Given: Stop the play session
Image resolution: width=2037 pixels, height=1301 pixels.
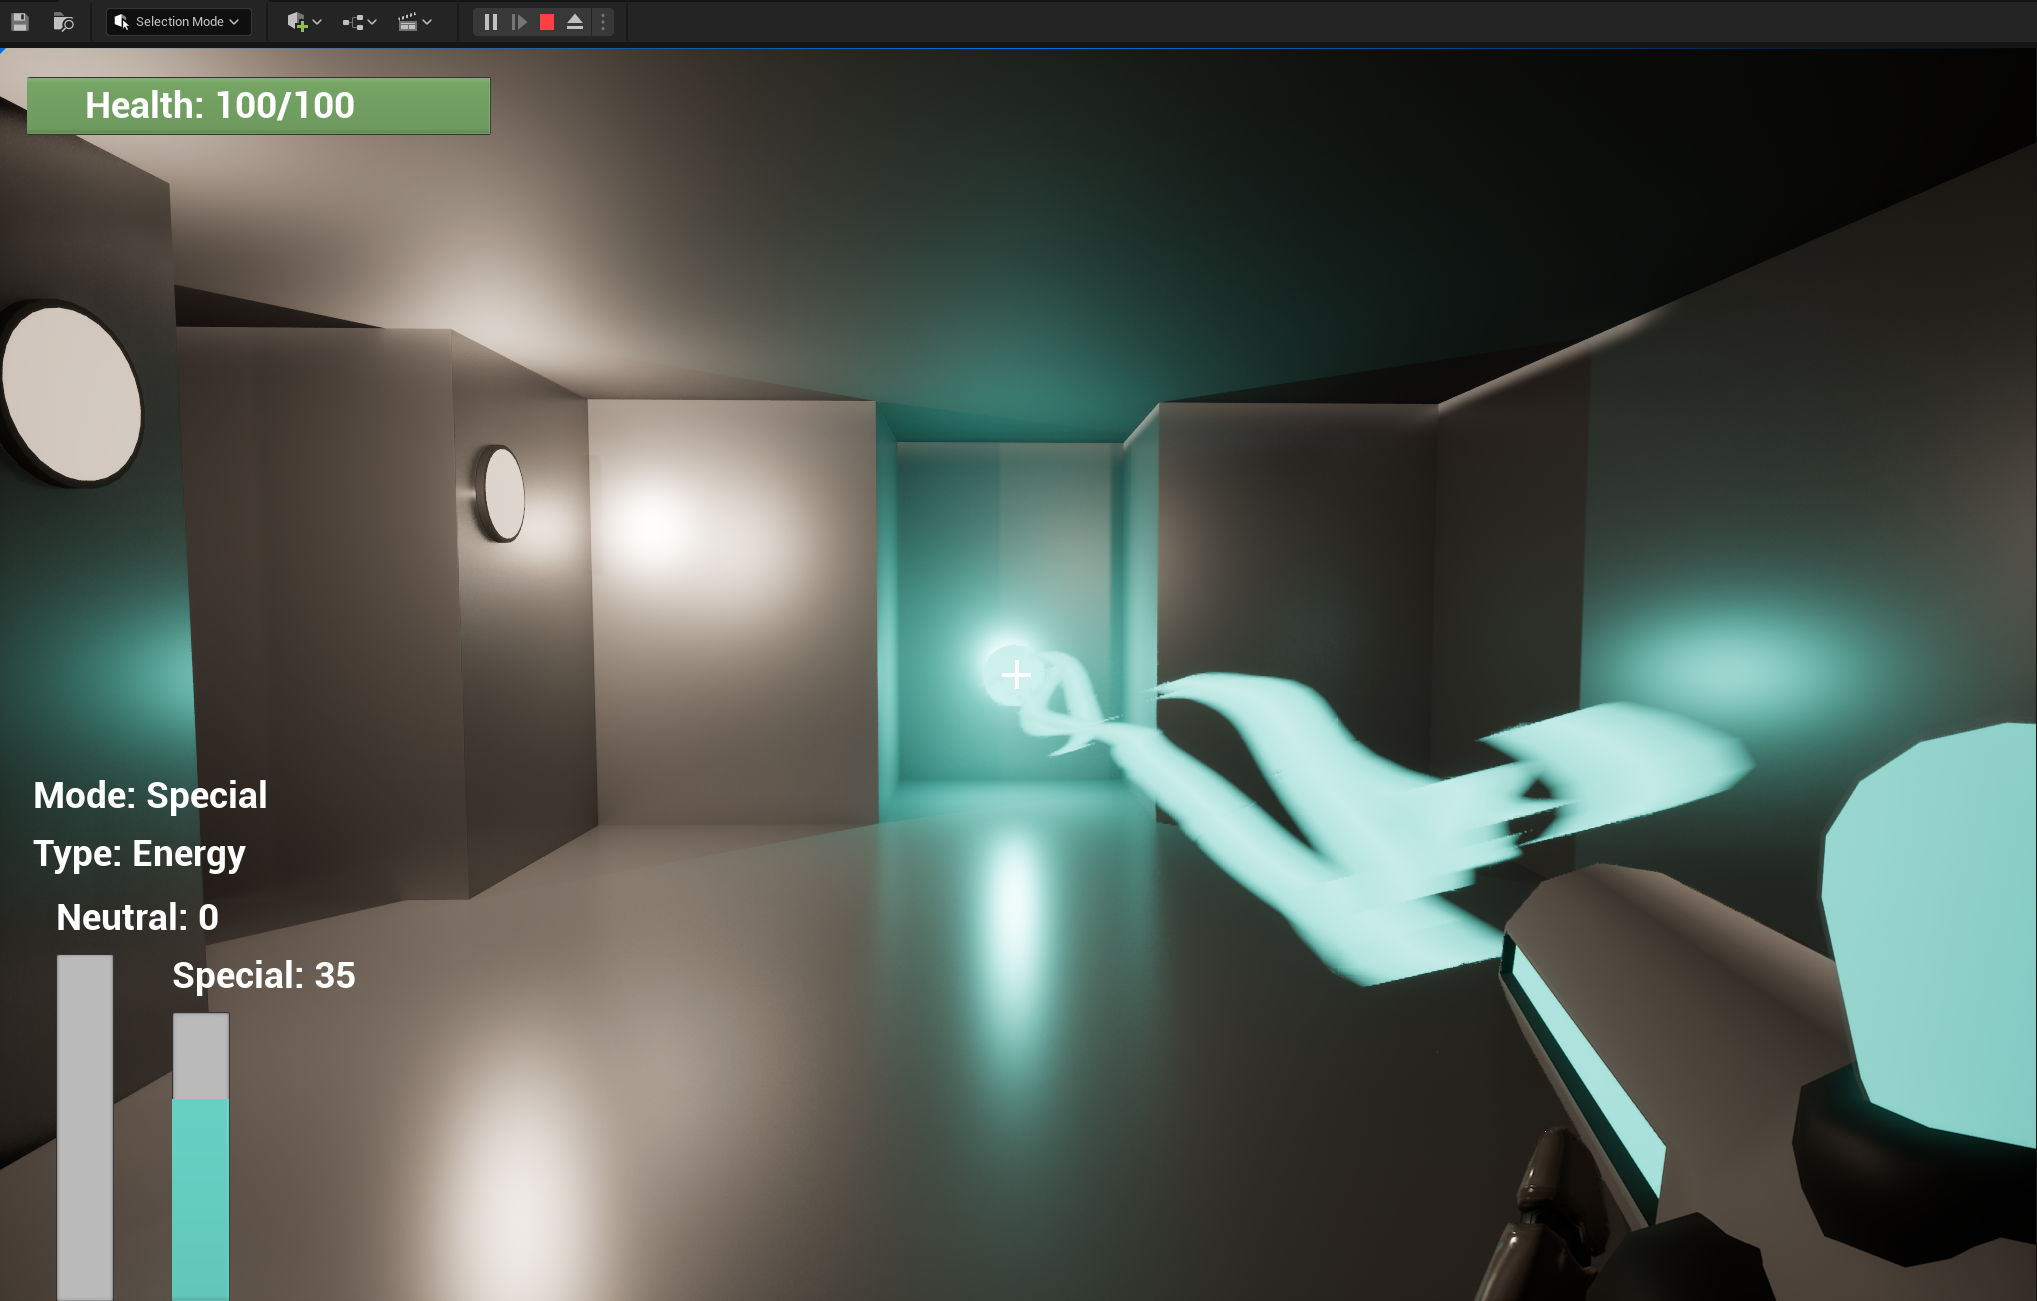Looking at the screenshot, I should coord(547,21).
